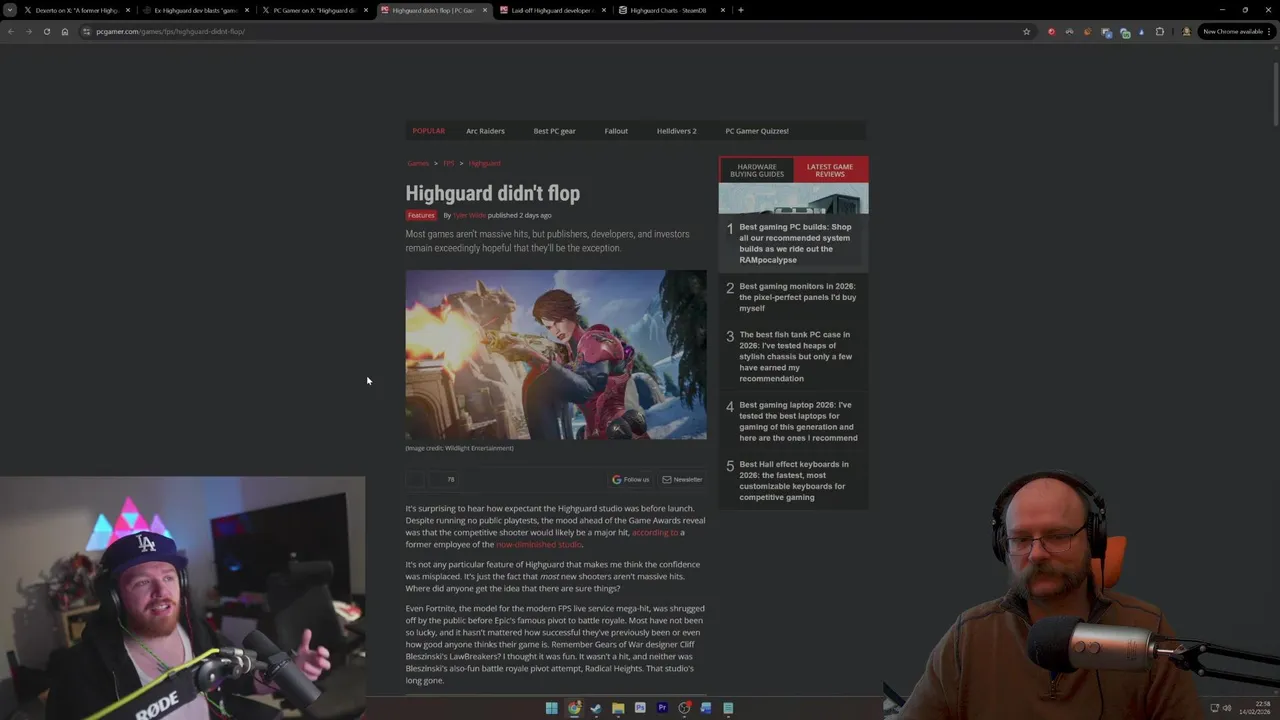The image size is (1280, 720).
Task: Select Latest Game Reviews sidebar tab
Action: (x=830, y=170)
